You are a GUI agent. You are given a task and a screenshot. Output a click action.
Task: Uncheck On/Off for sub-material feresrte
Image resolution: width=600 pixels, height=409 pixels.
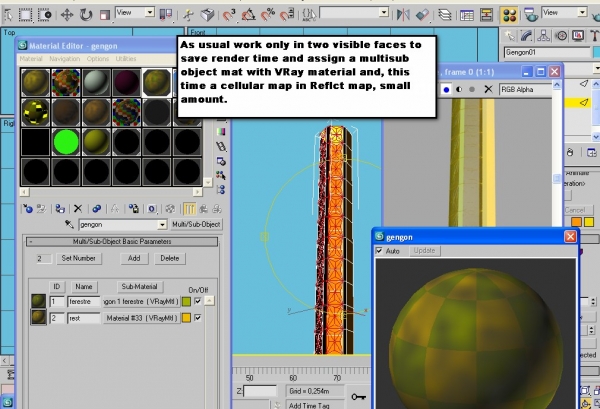197,301
